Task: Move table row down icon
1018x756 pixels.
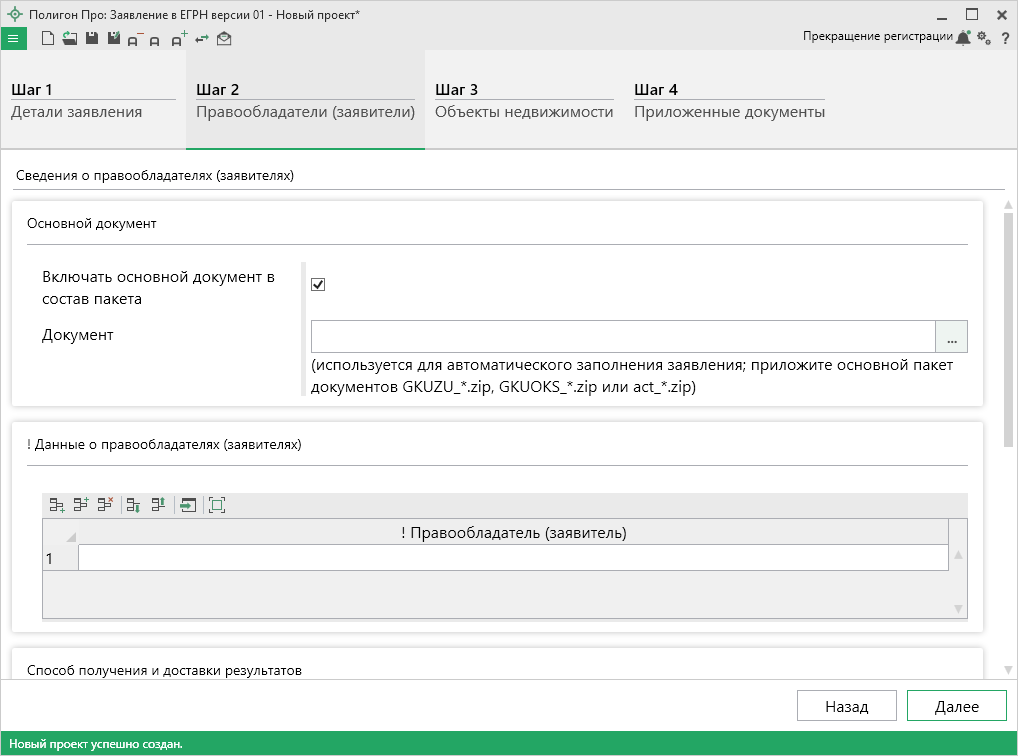Action: click(133, 505)
